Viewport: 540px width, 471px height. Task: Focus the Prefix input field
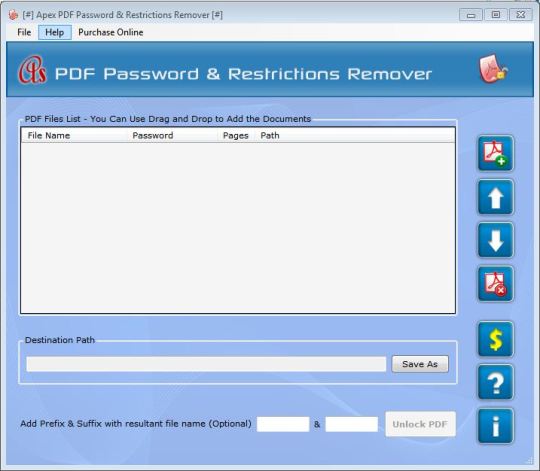point(283,424)
